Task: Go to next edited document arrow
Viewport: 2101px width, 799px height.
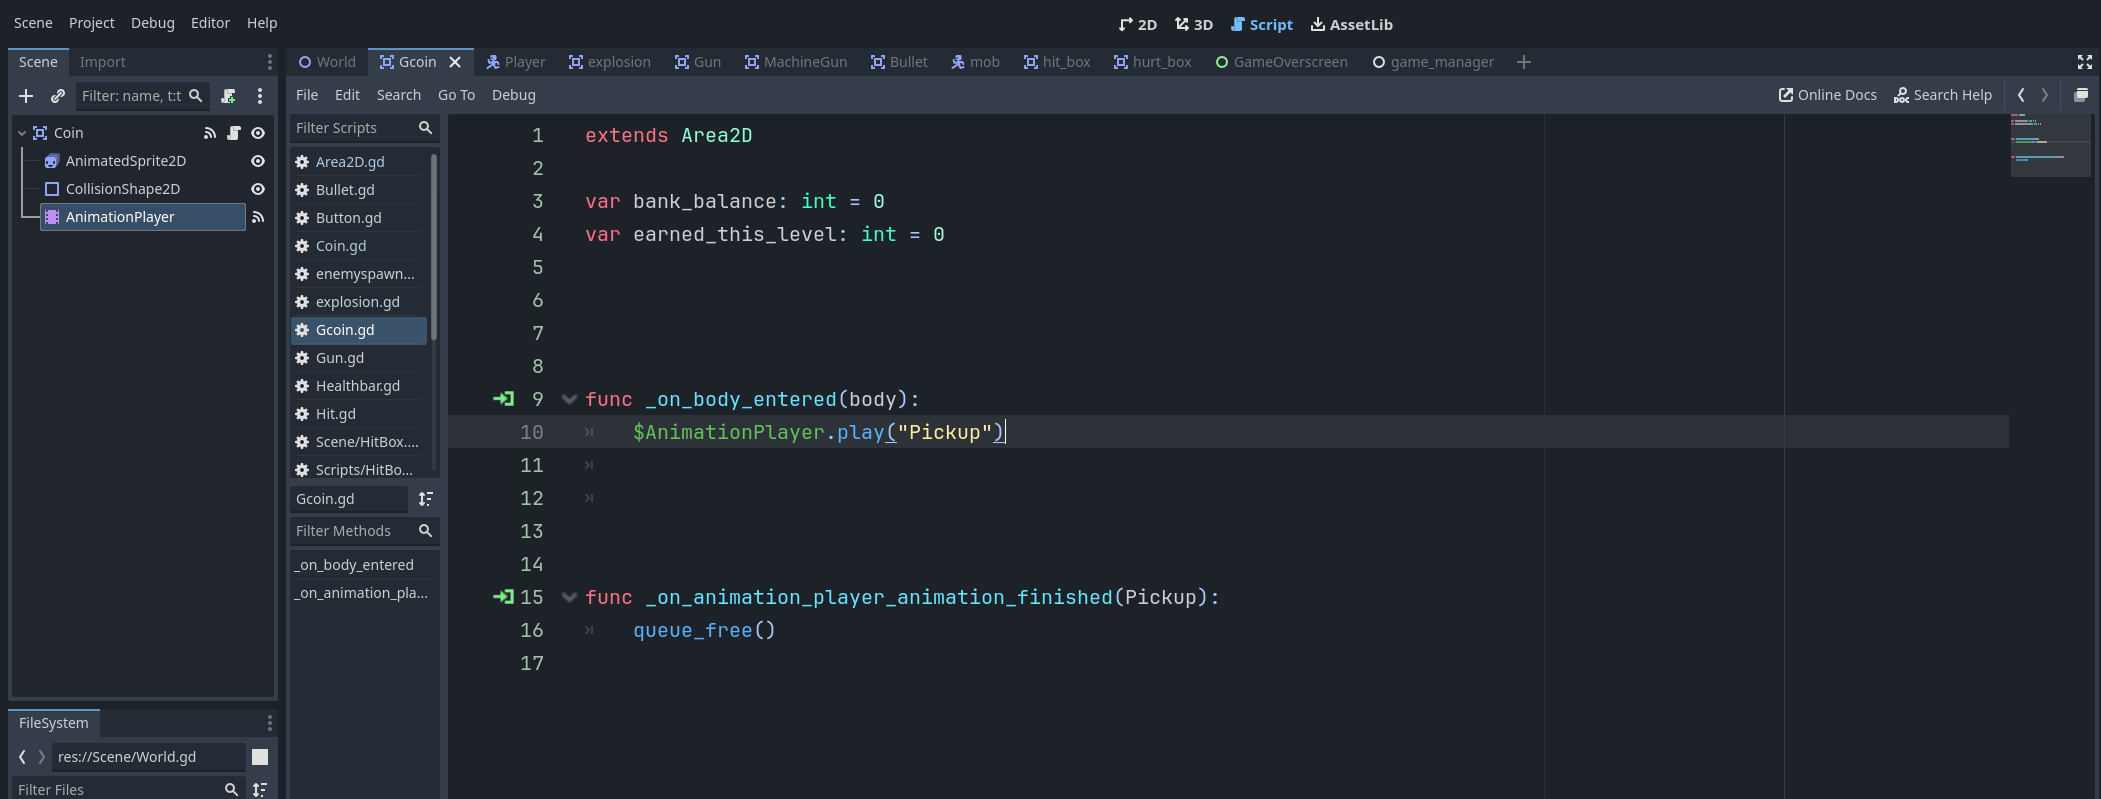Action: pos(2045,95)
